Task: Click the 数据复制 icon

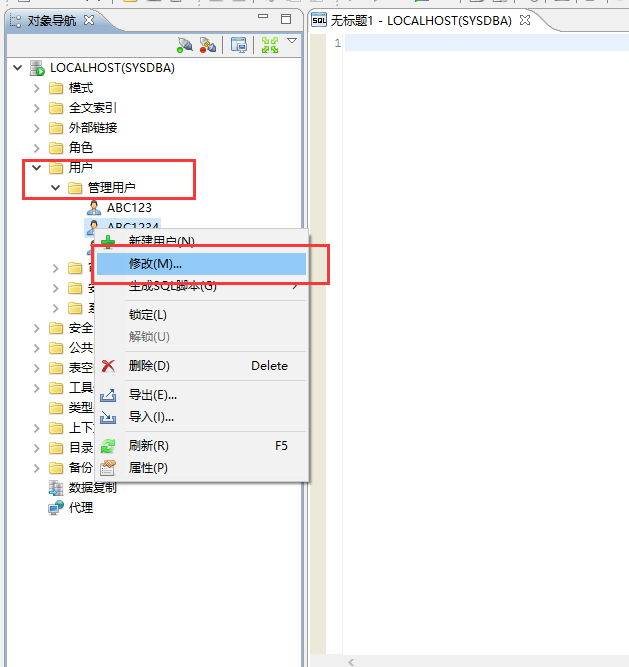Action: point(56,488)
